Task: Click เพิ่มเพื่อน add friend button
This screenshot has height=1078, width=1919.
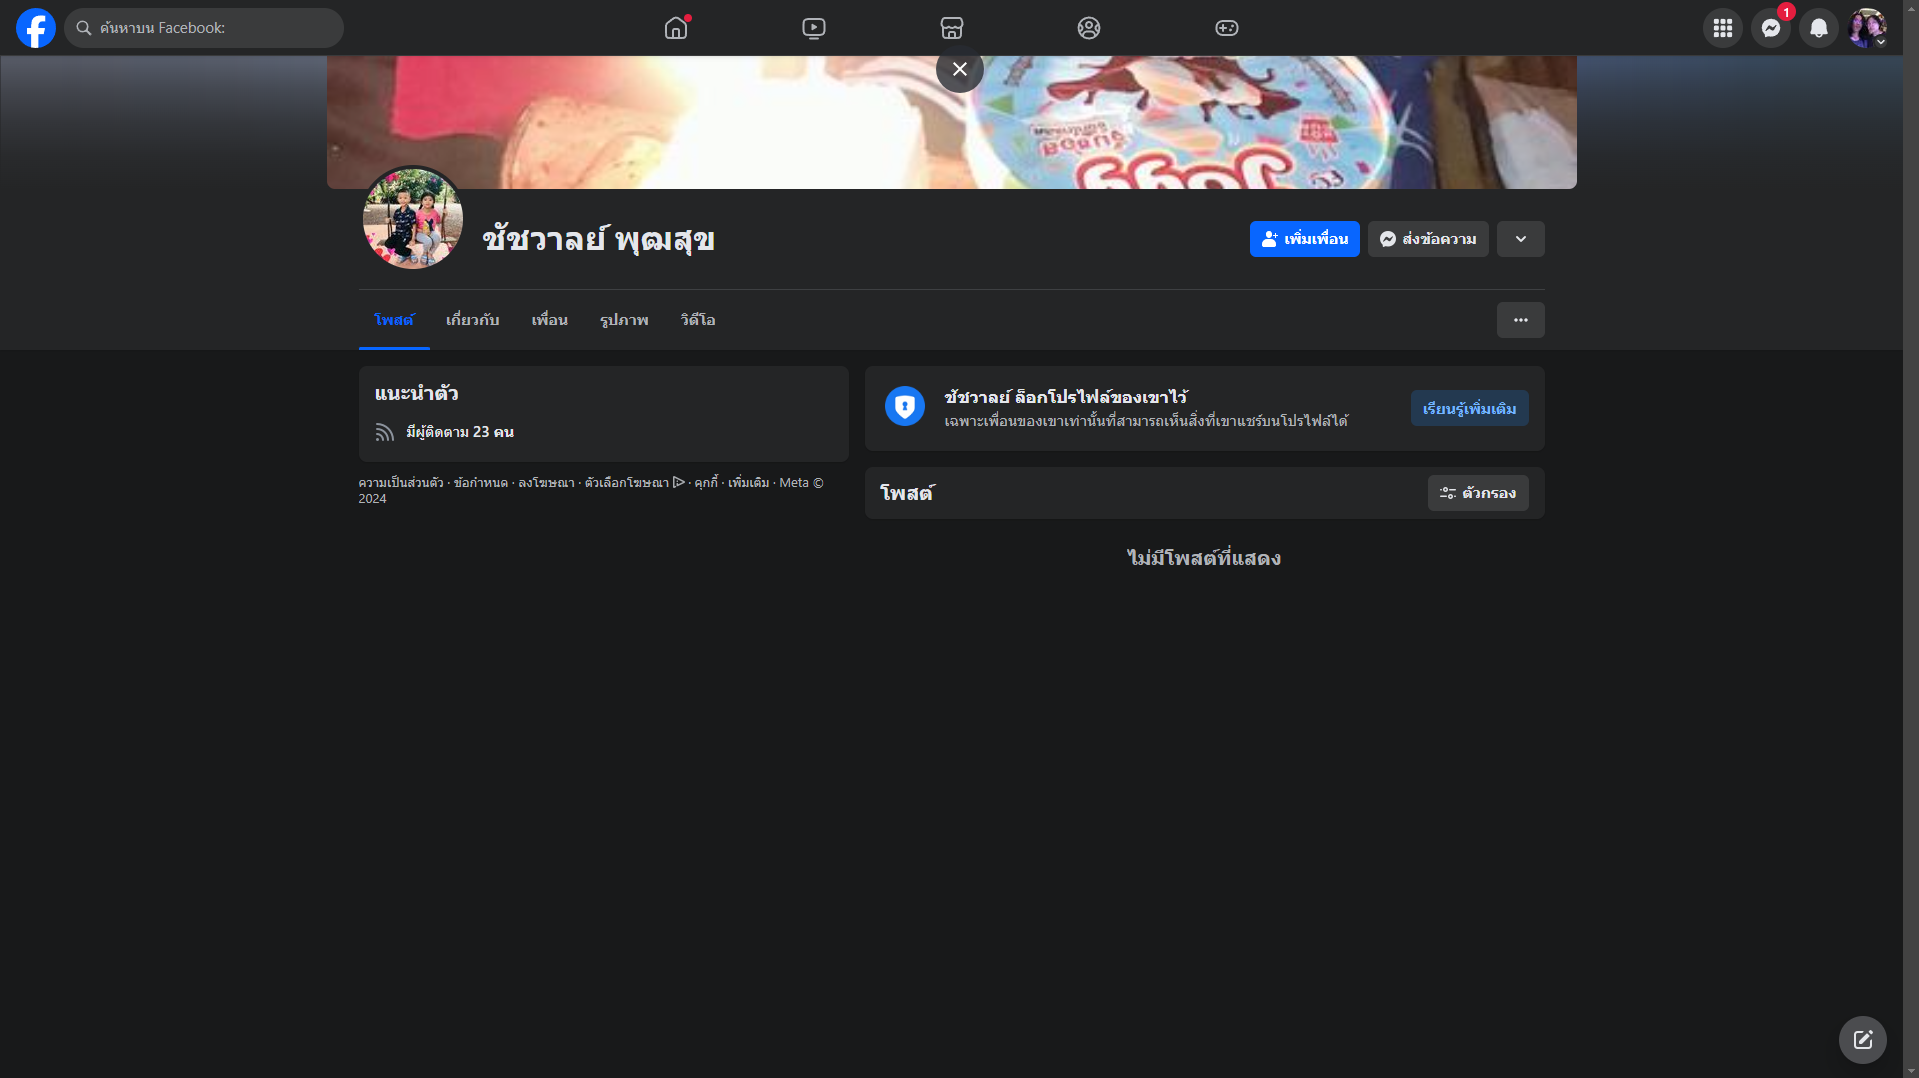Action: click(1305, 239)
